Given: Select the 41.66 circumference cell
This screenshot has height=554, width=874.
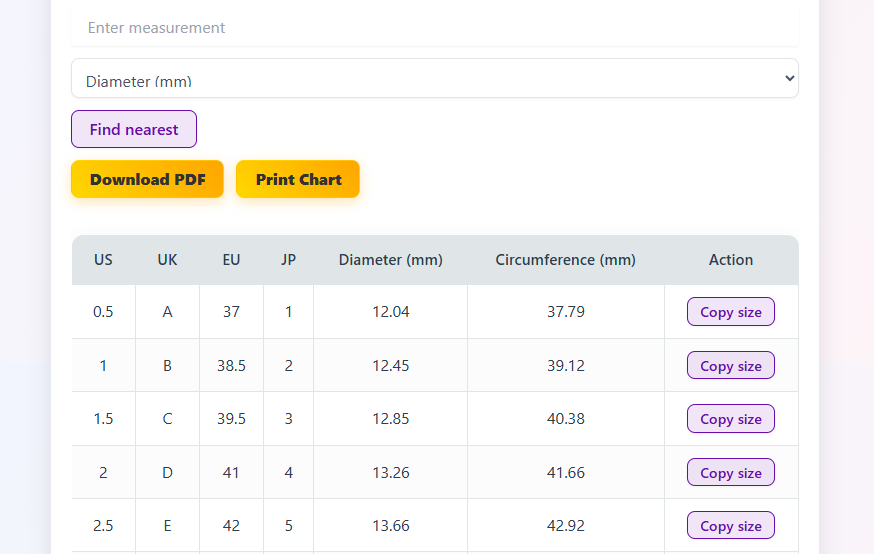Looking at the screenshot, I should [565, 473].
